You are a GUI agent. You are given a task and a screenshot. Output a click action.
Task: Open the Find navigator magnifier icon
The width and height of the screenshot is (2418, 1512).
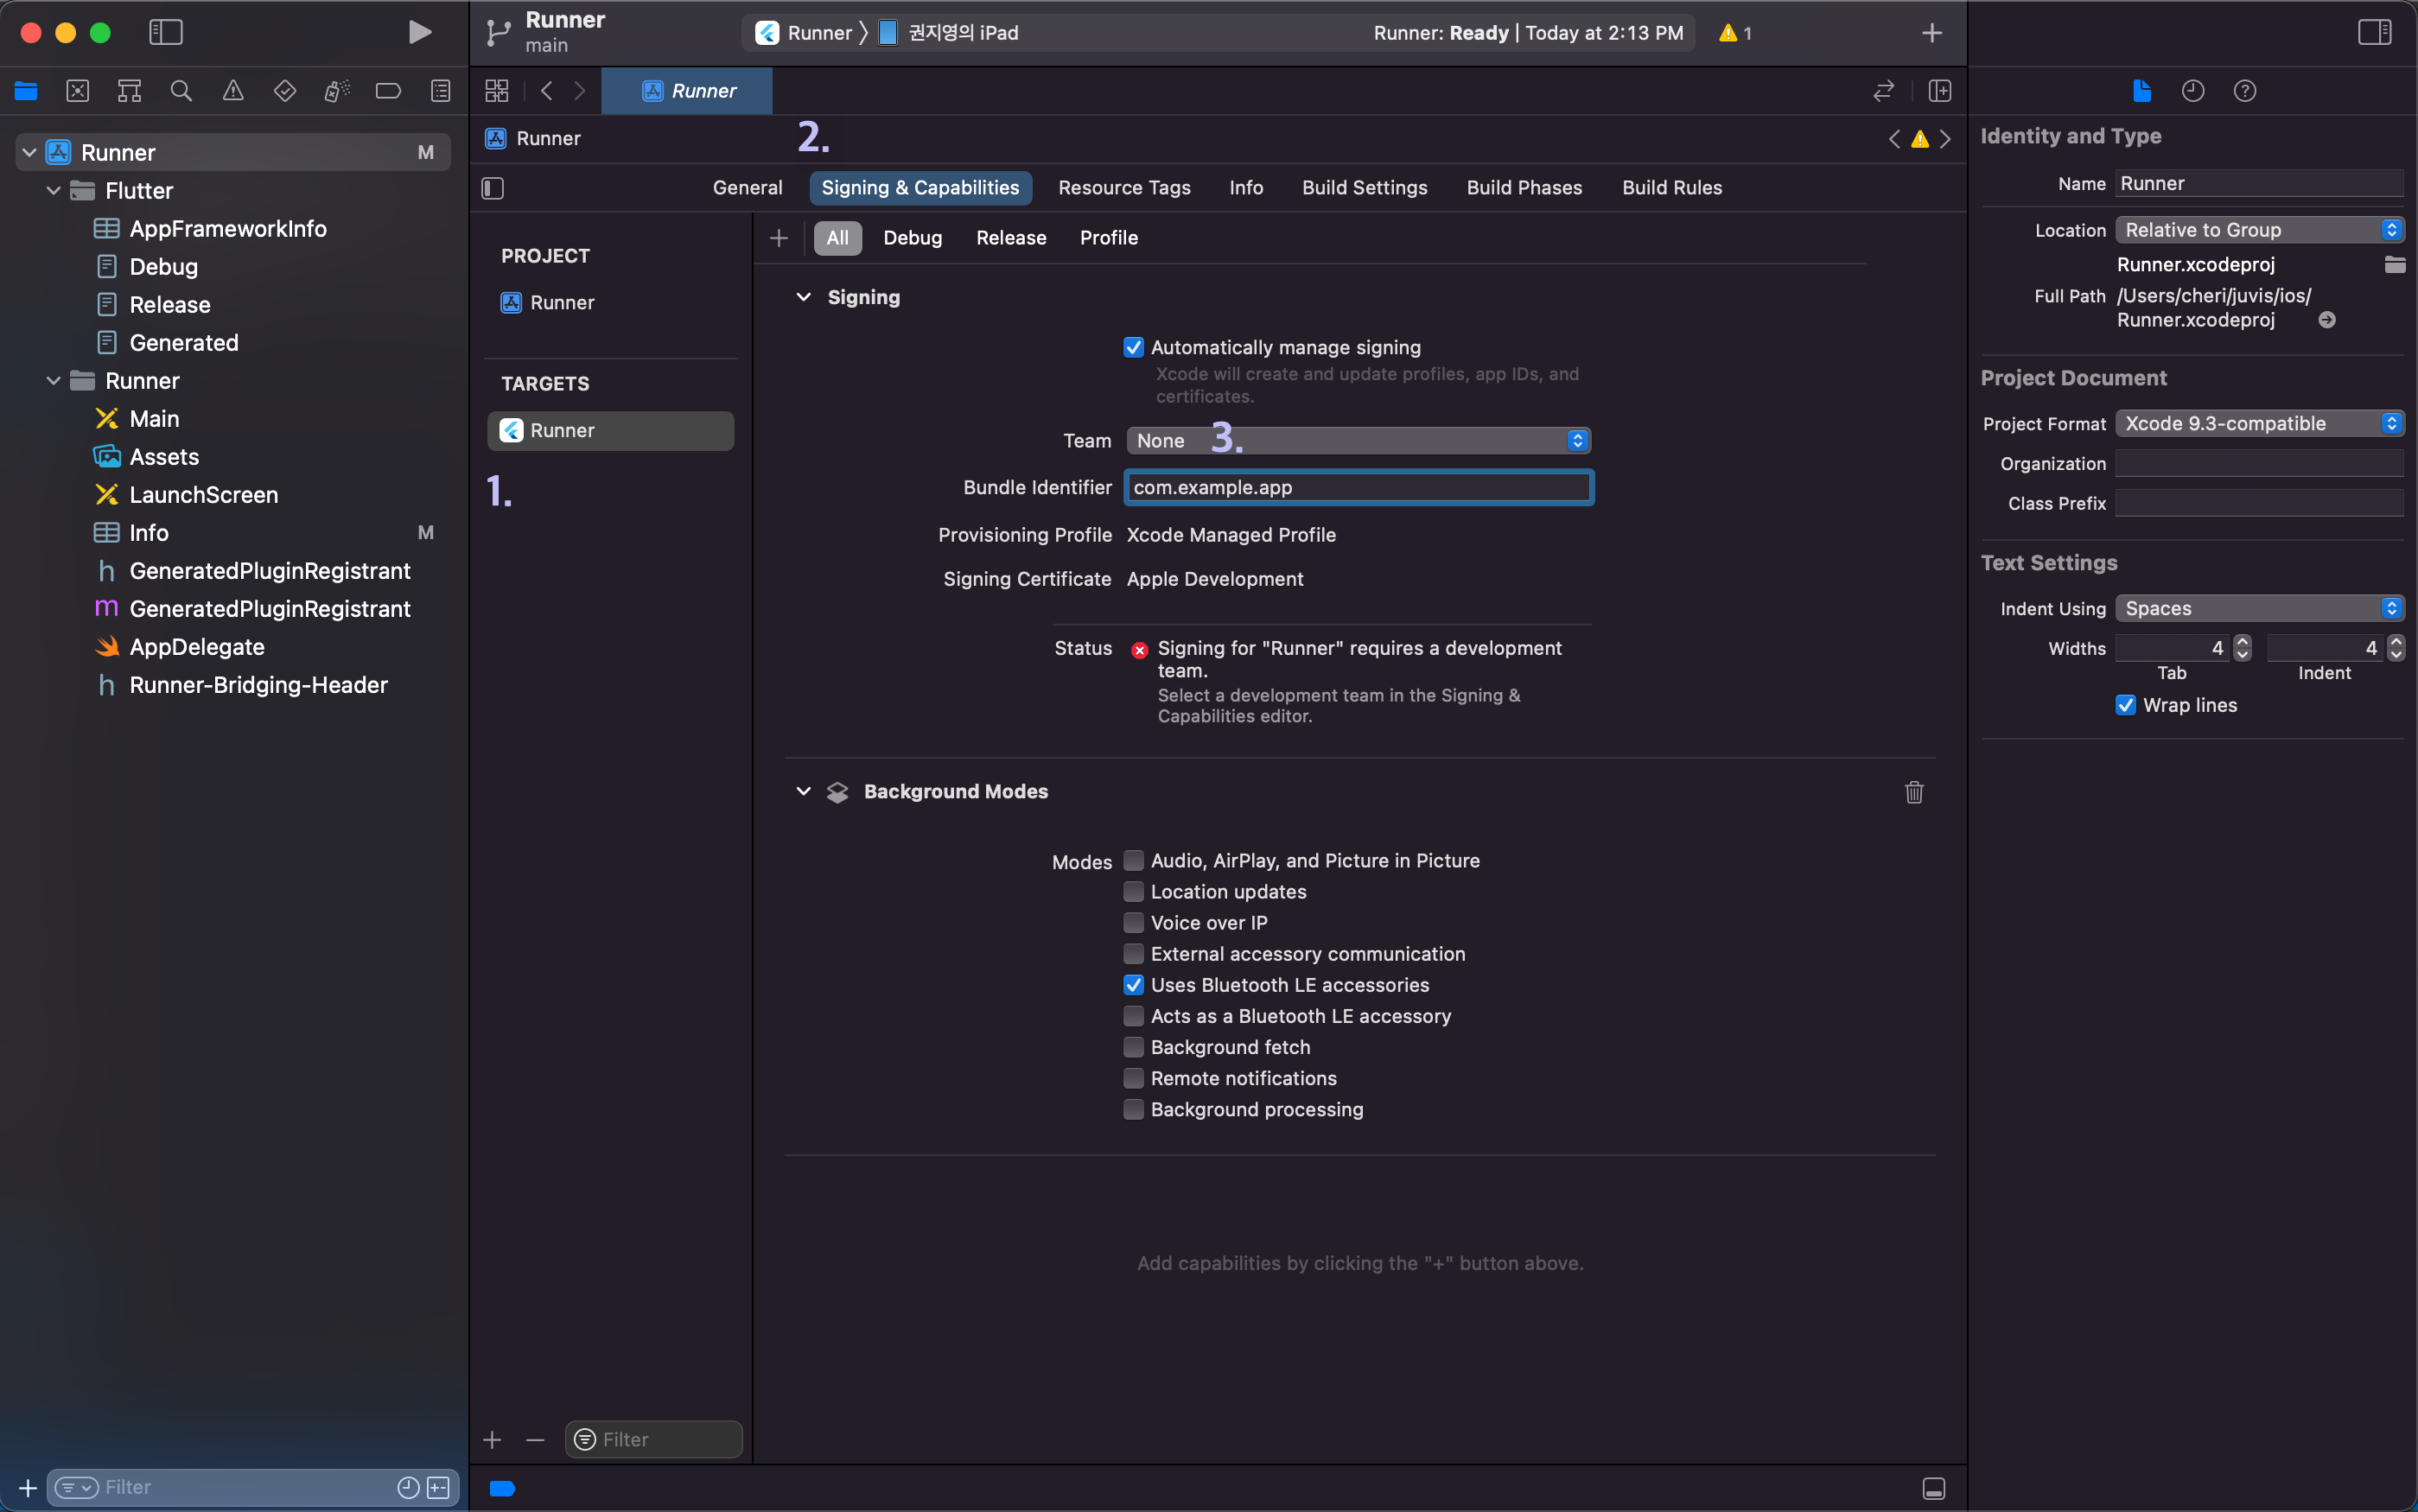point(181,91)
